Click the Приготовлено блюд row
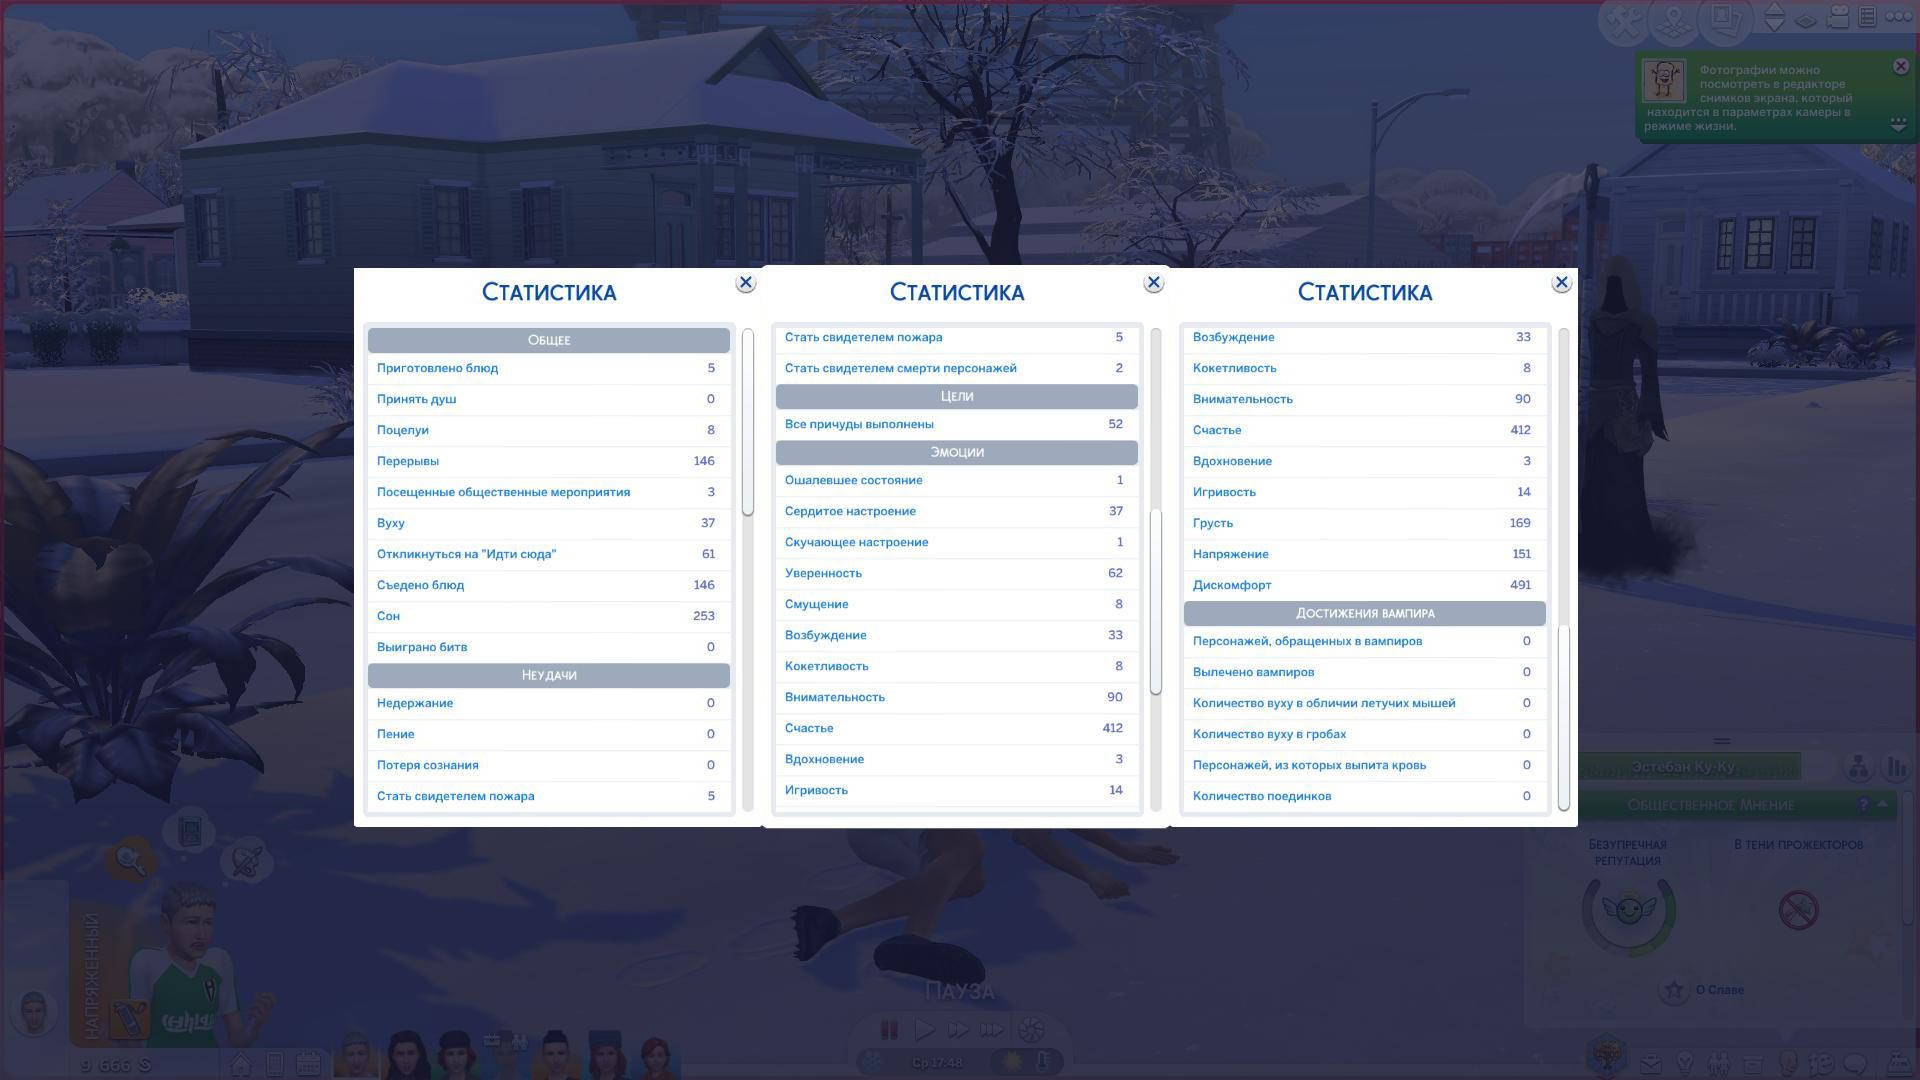The height and width of the screenshot is (1080, 1920). (x=549, y=368)
